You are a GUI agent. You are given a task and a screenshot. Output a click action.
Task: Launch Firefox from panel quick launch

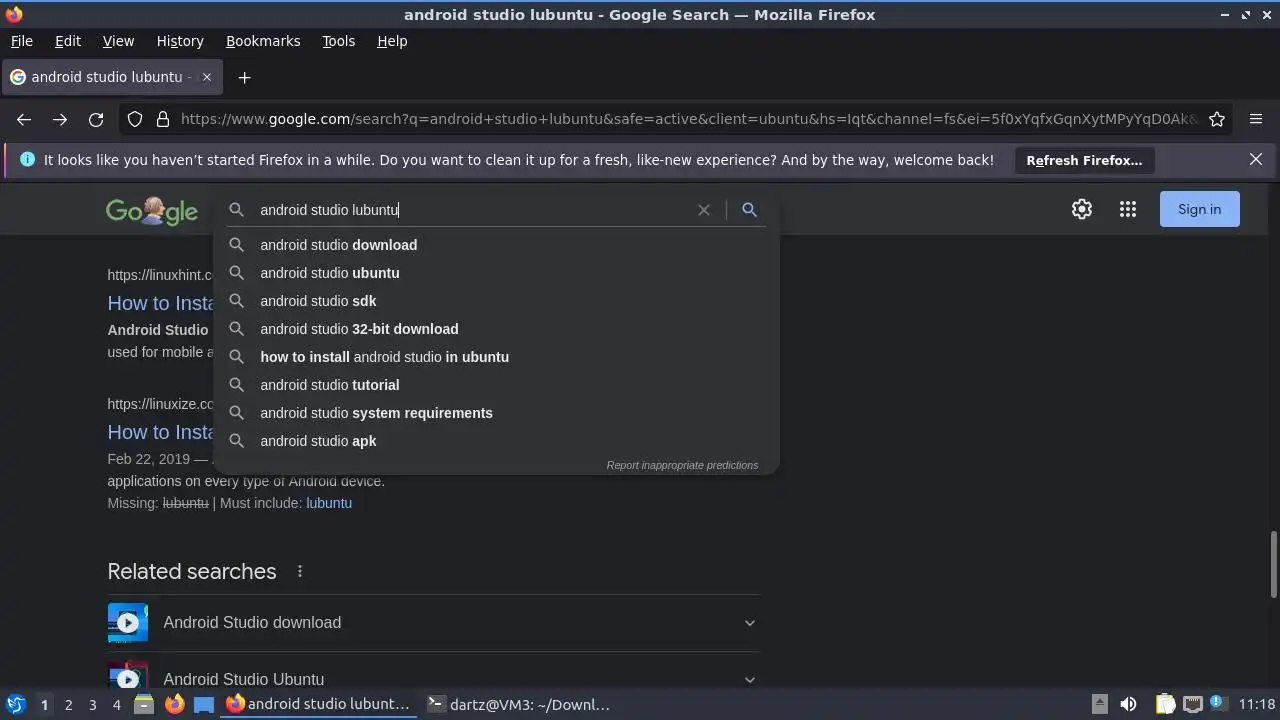(x=174, y=705)
